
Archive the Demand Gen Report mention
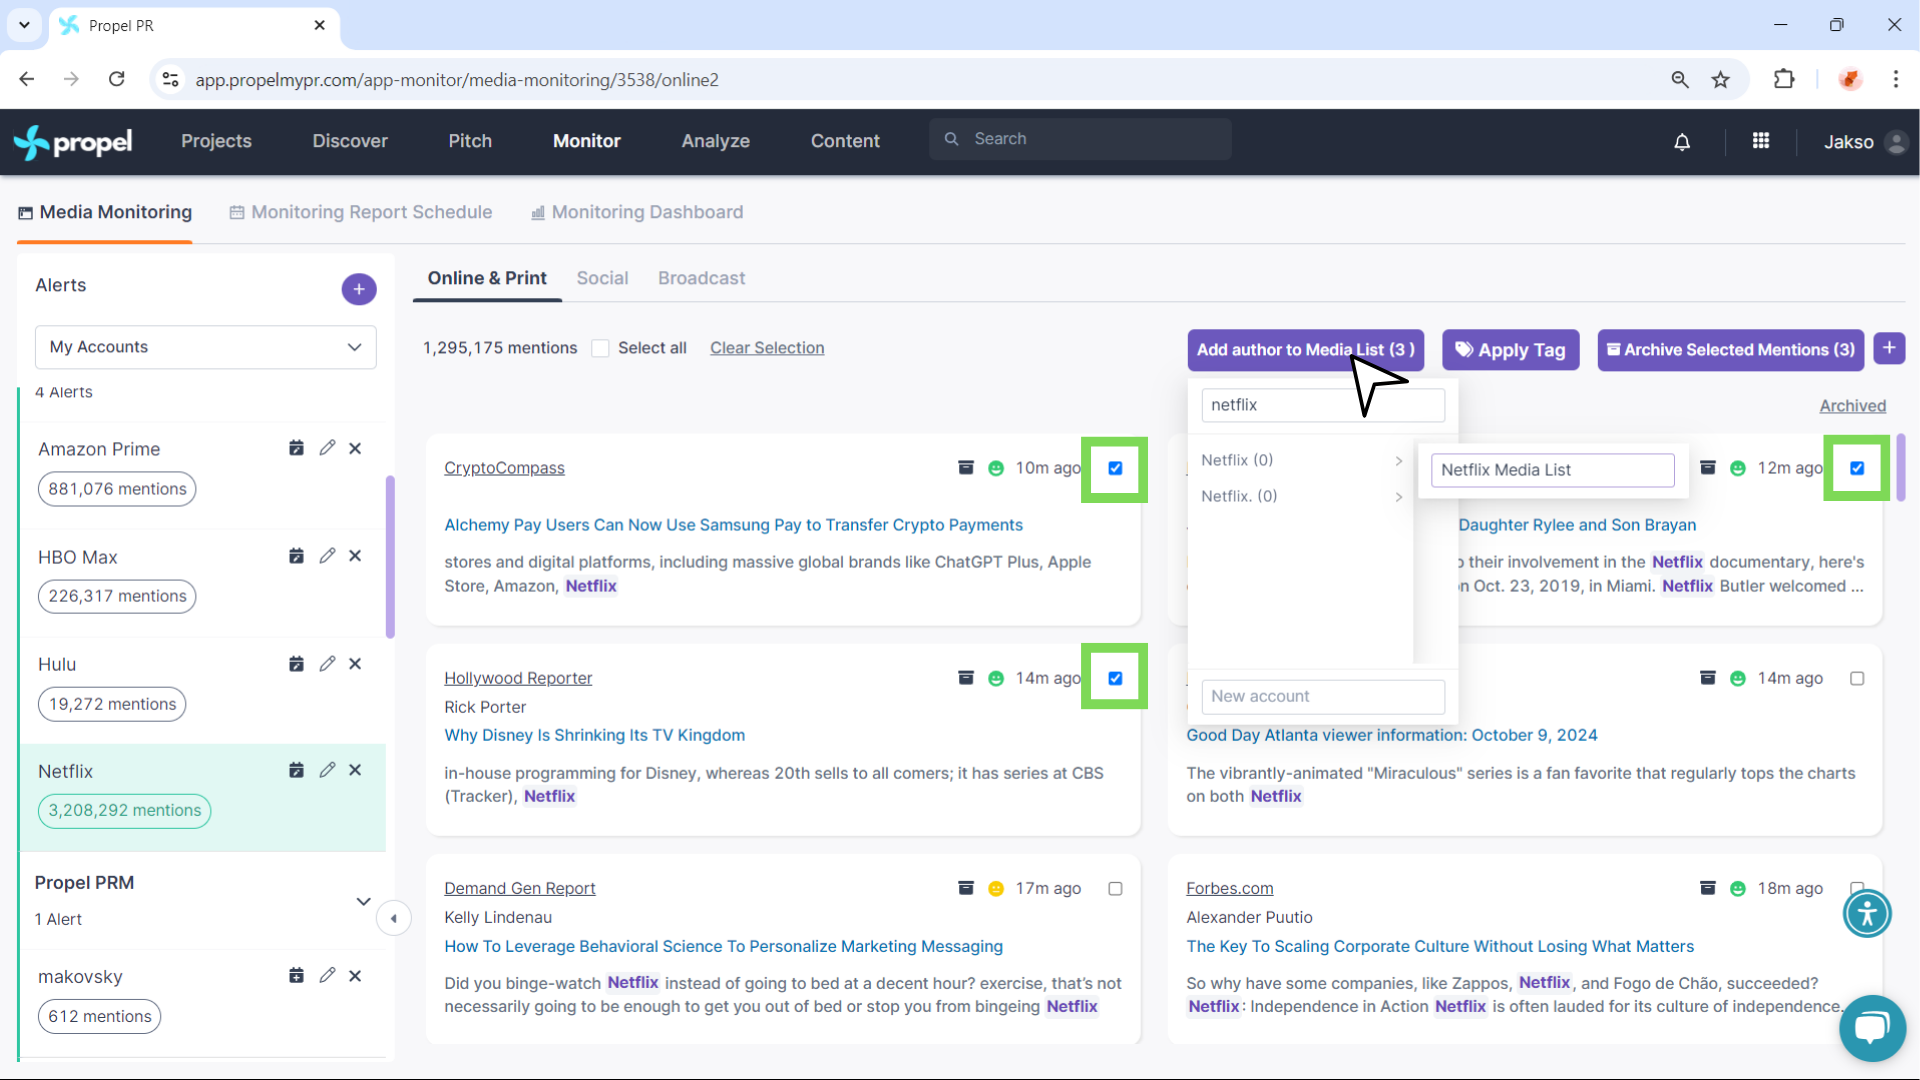[x=966, y=887]
